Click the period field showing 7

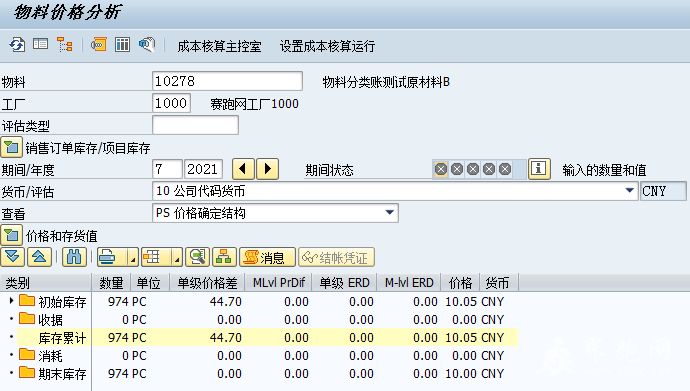point(167,169)
